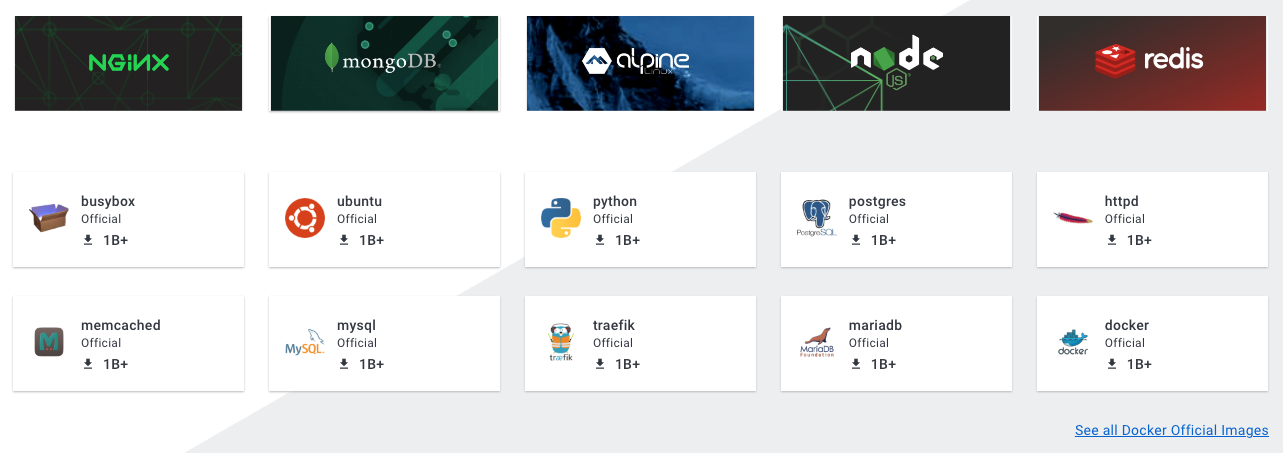The width and height of the screenshot is (1283, 453).
Task: Click Official label under busybox
Action: 101,219
